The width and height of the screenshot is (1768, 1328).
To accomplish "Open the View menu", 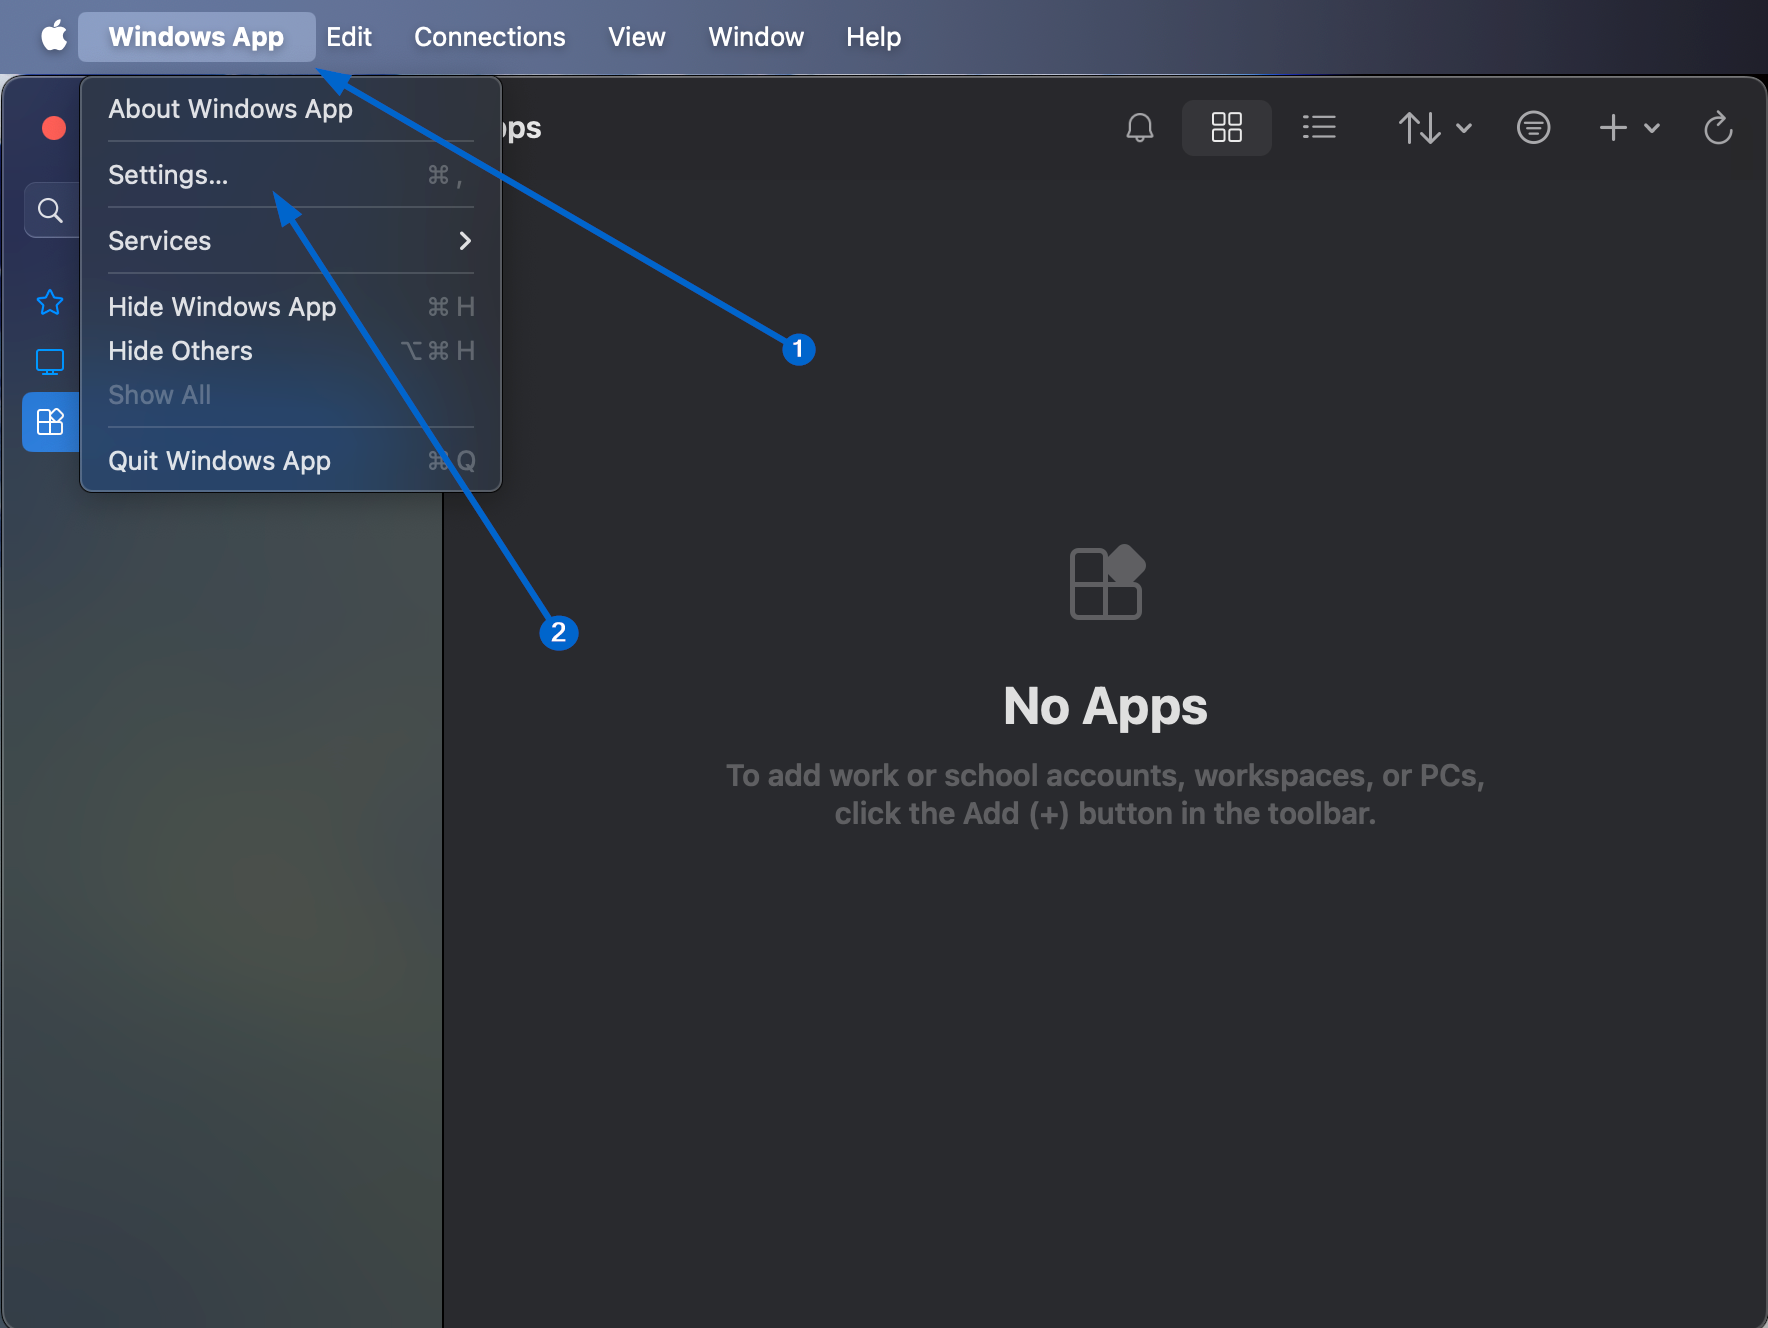I will 637,37.
